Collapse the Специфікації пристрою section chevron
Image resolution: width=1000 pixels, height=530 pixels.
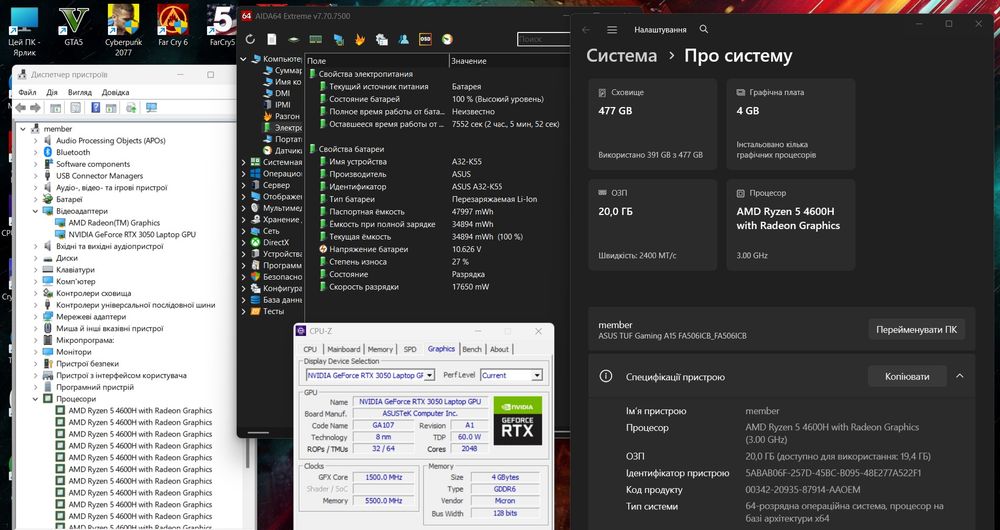coord(959,376)
